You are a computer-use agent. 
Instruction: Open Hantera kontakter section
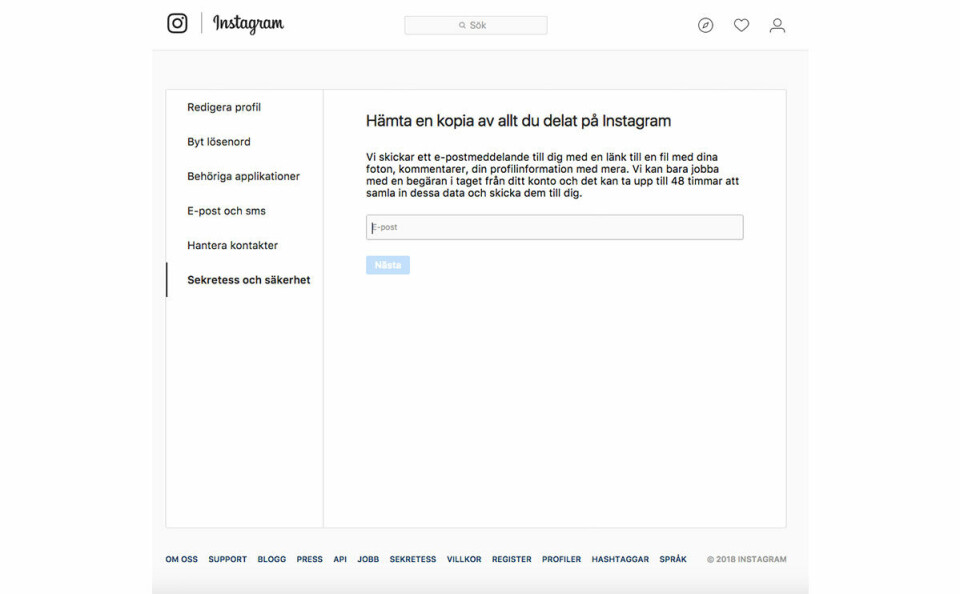pyautogui.click(x=233, y=245)
